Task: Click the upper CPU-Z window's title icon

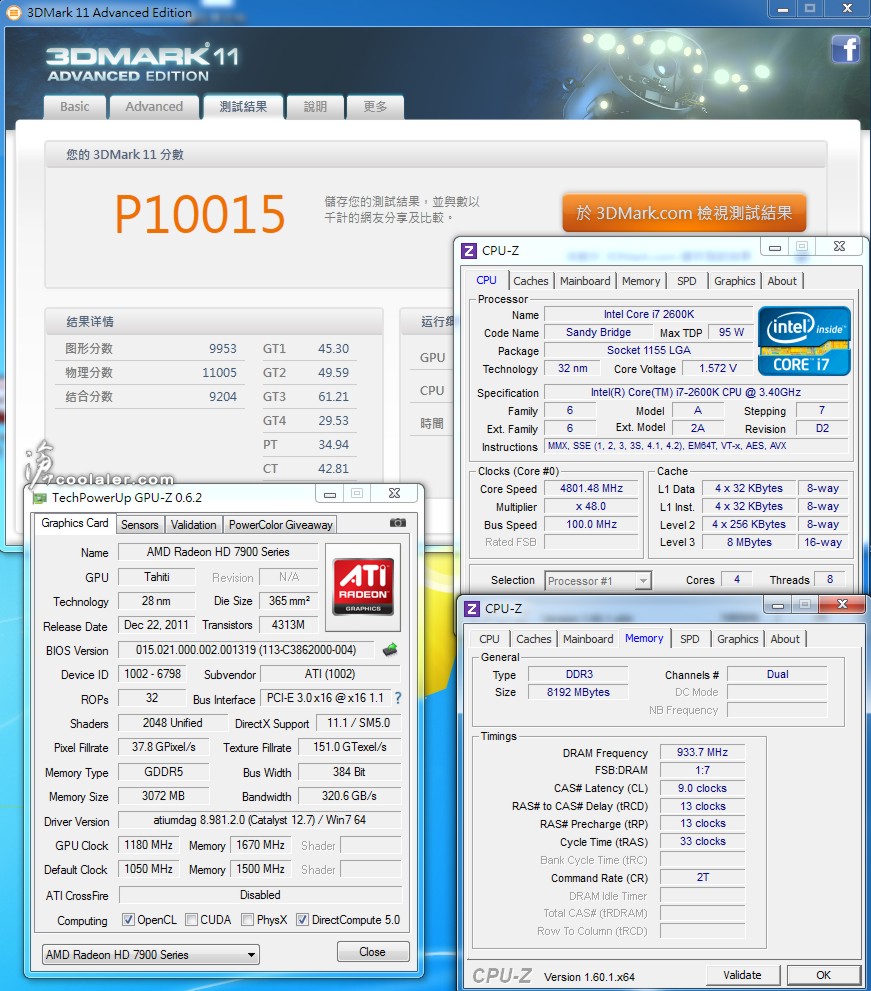Action: 468,251
